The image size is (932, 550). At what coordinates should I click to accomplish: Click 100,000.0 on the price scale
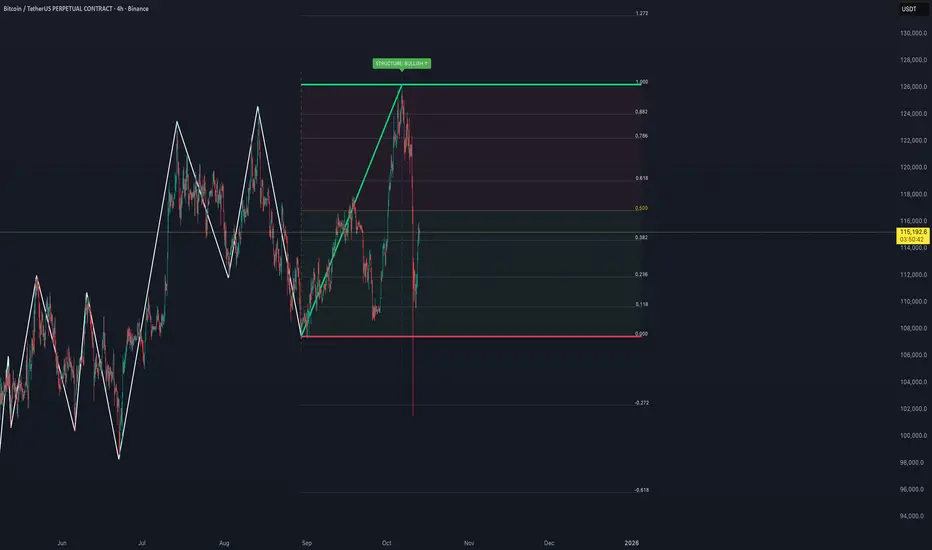tap(914, 436)
